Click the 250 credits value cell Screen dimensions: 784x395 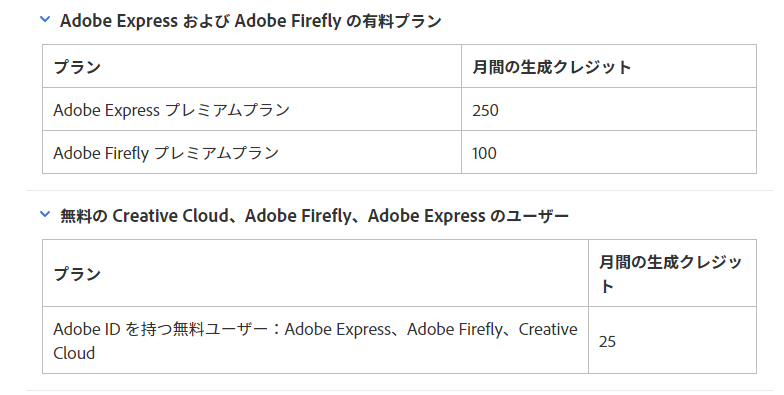point(608,110)
